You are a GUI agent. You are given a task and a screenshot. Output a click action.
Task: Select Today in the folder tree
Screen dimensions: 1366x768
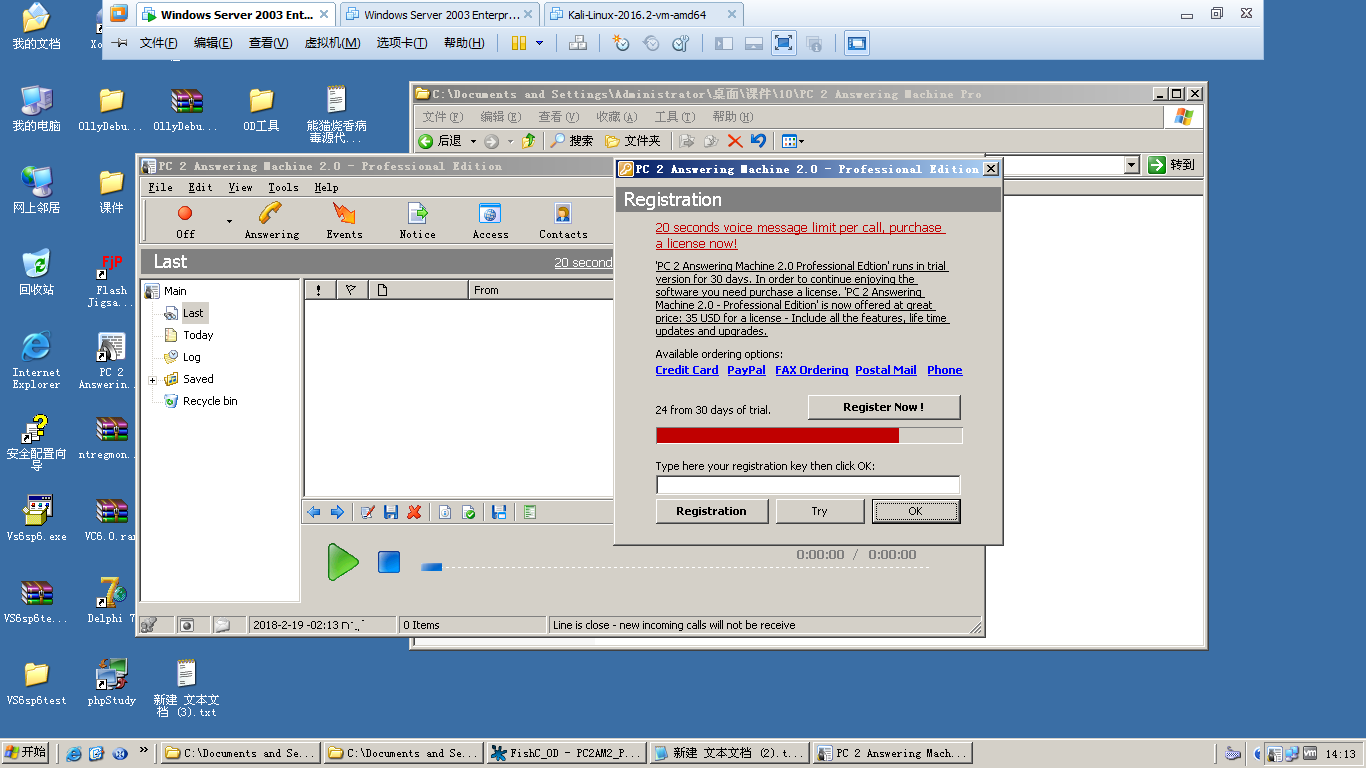198,335
